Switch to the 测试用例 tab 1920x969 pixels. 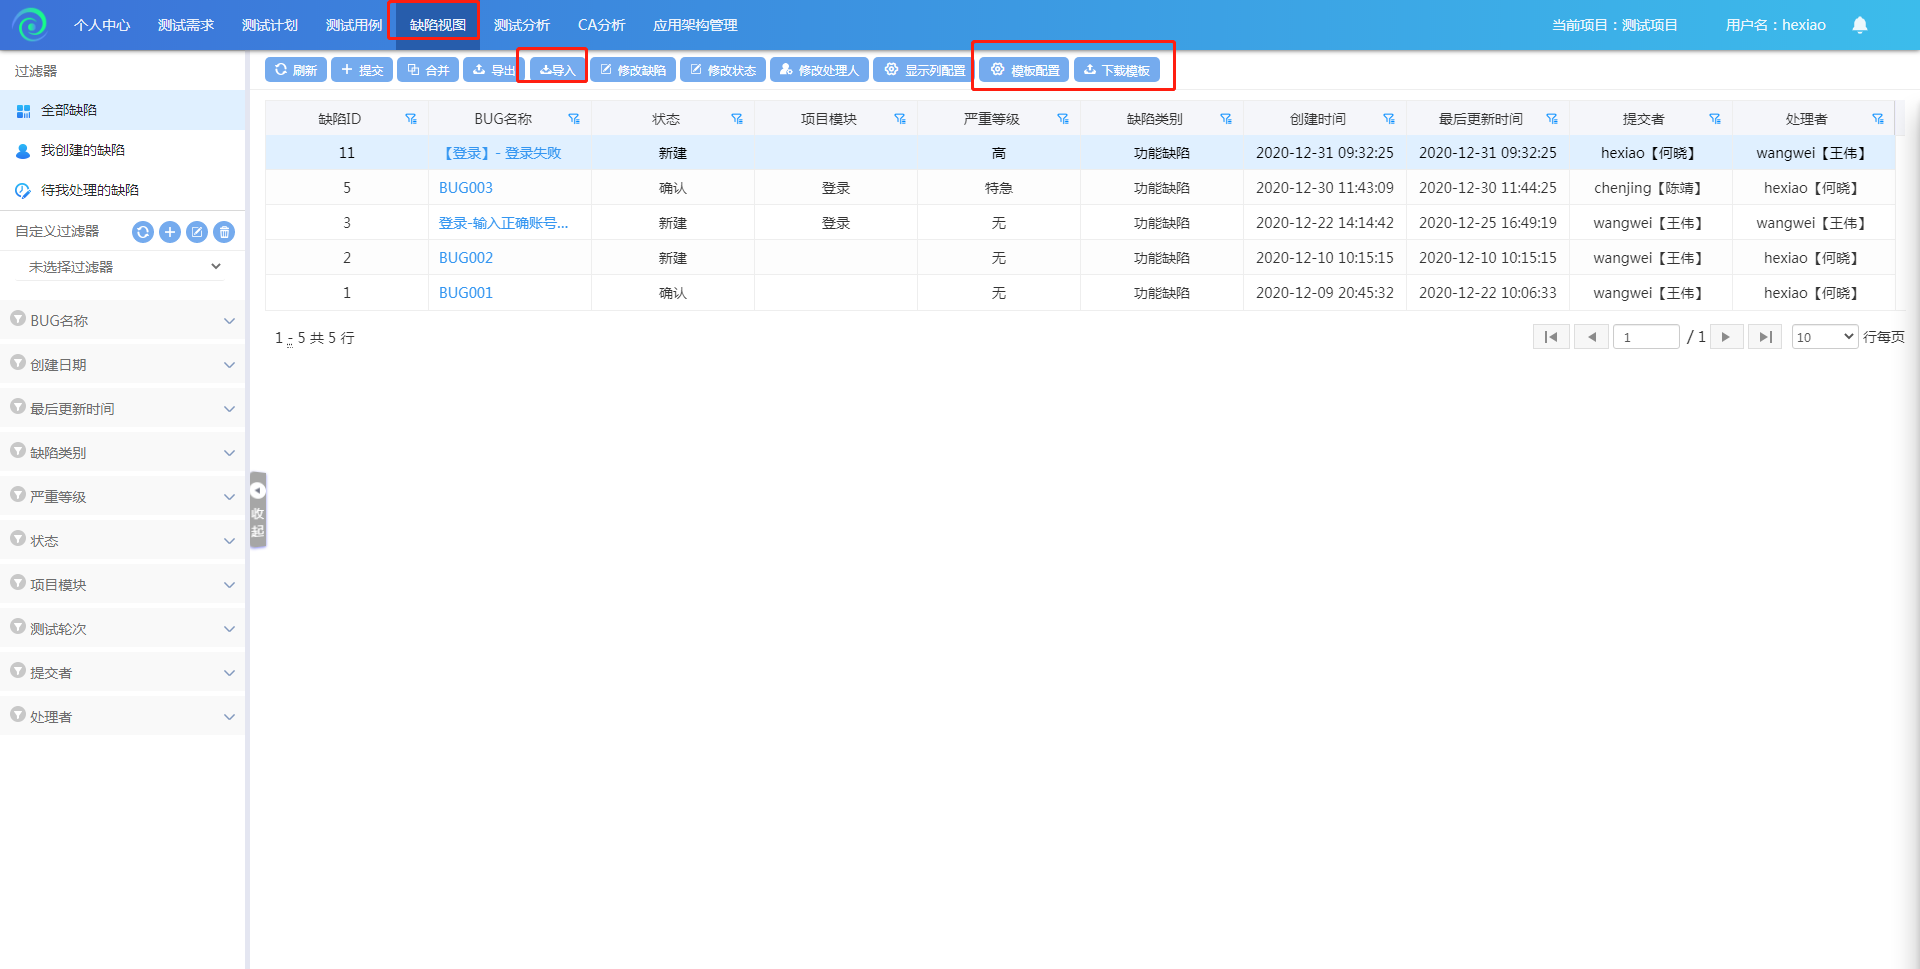click(354, 25)
